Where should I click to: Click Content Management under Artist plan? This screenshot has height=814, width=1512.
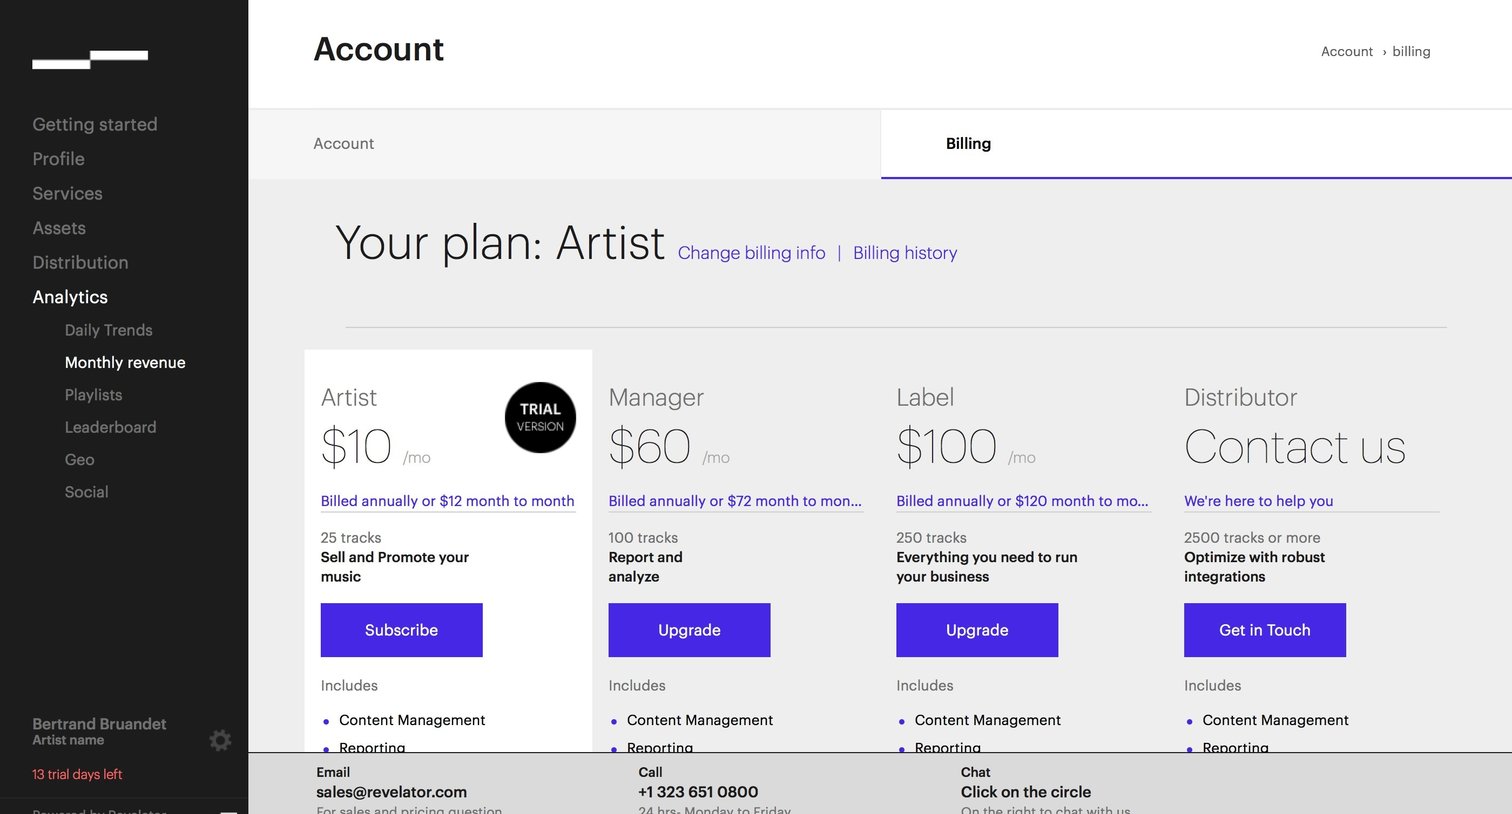click(412, 720)
